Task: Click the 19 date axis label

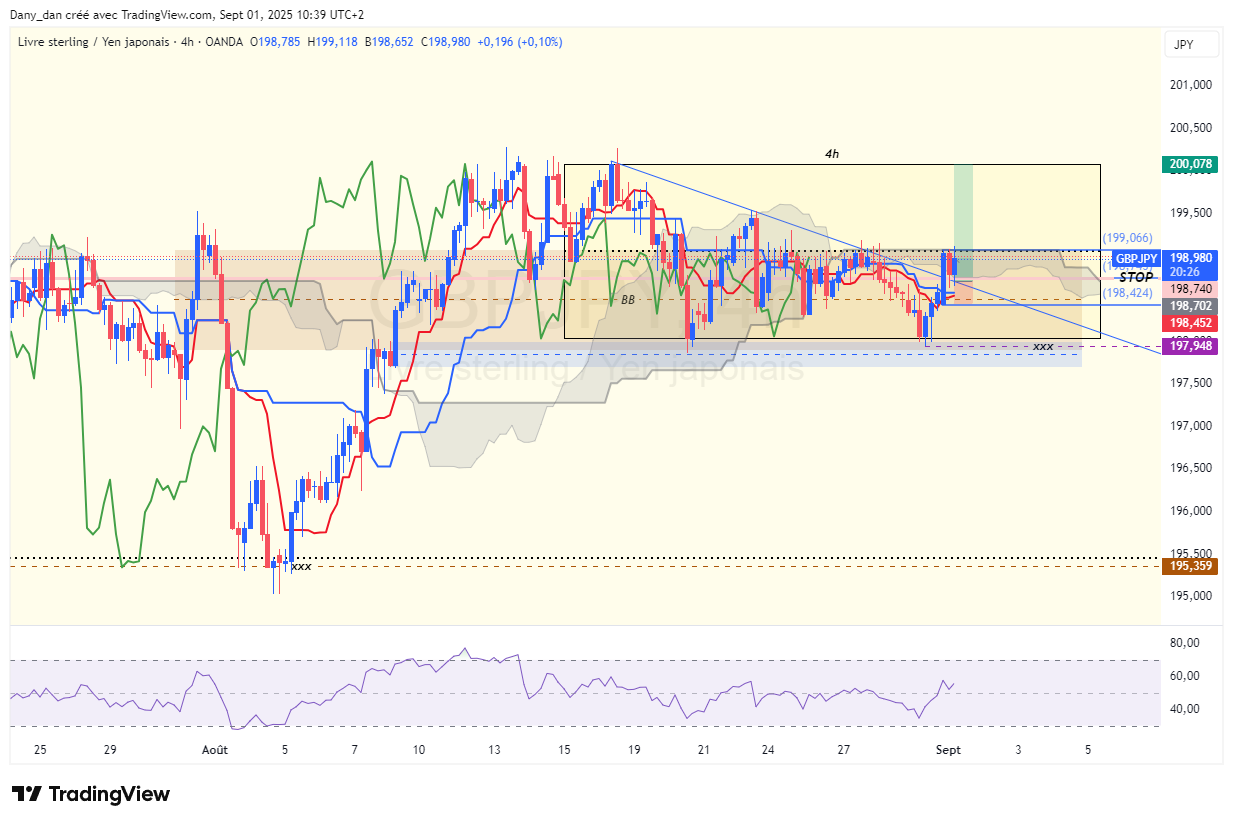Action: (x=634, y=749)
